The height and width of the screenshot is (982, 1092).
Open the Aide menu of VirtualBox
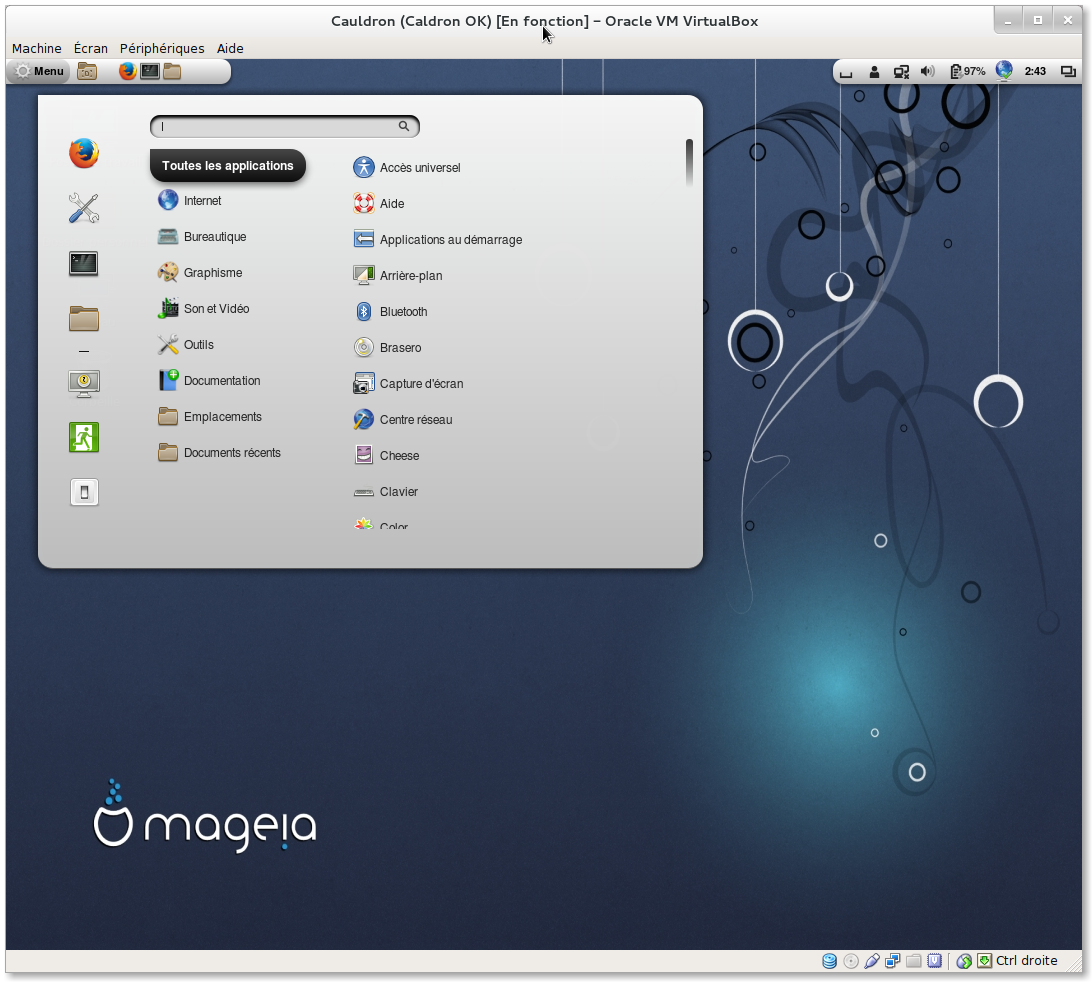pyautogui.click(x=230, y=48)
